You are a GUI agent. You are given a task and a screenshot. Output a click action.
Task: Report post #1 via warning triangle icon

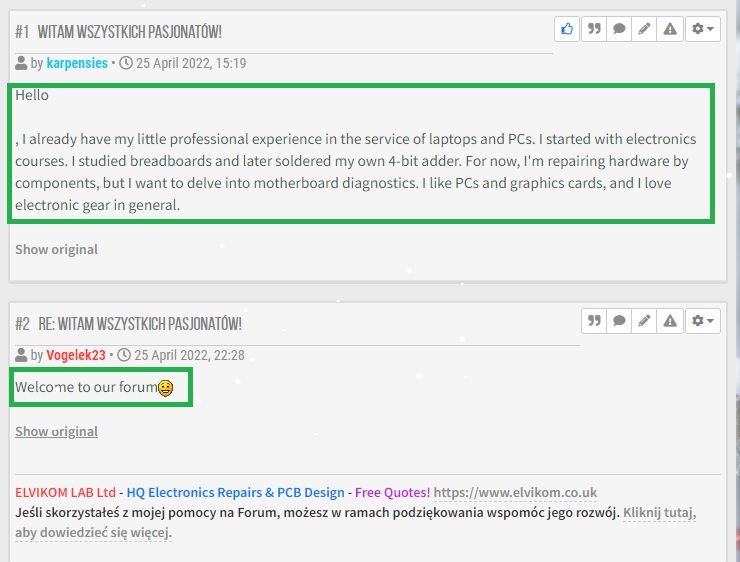pos(670,29)
